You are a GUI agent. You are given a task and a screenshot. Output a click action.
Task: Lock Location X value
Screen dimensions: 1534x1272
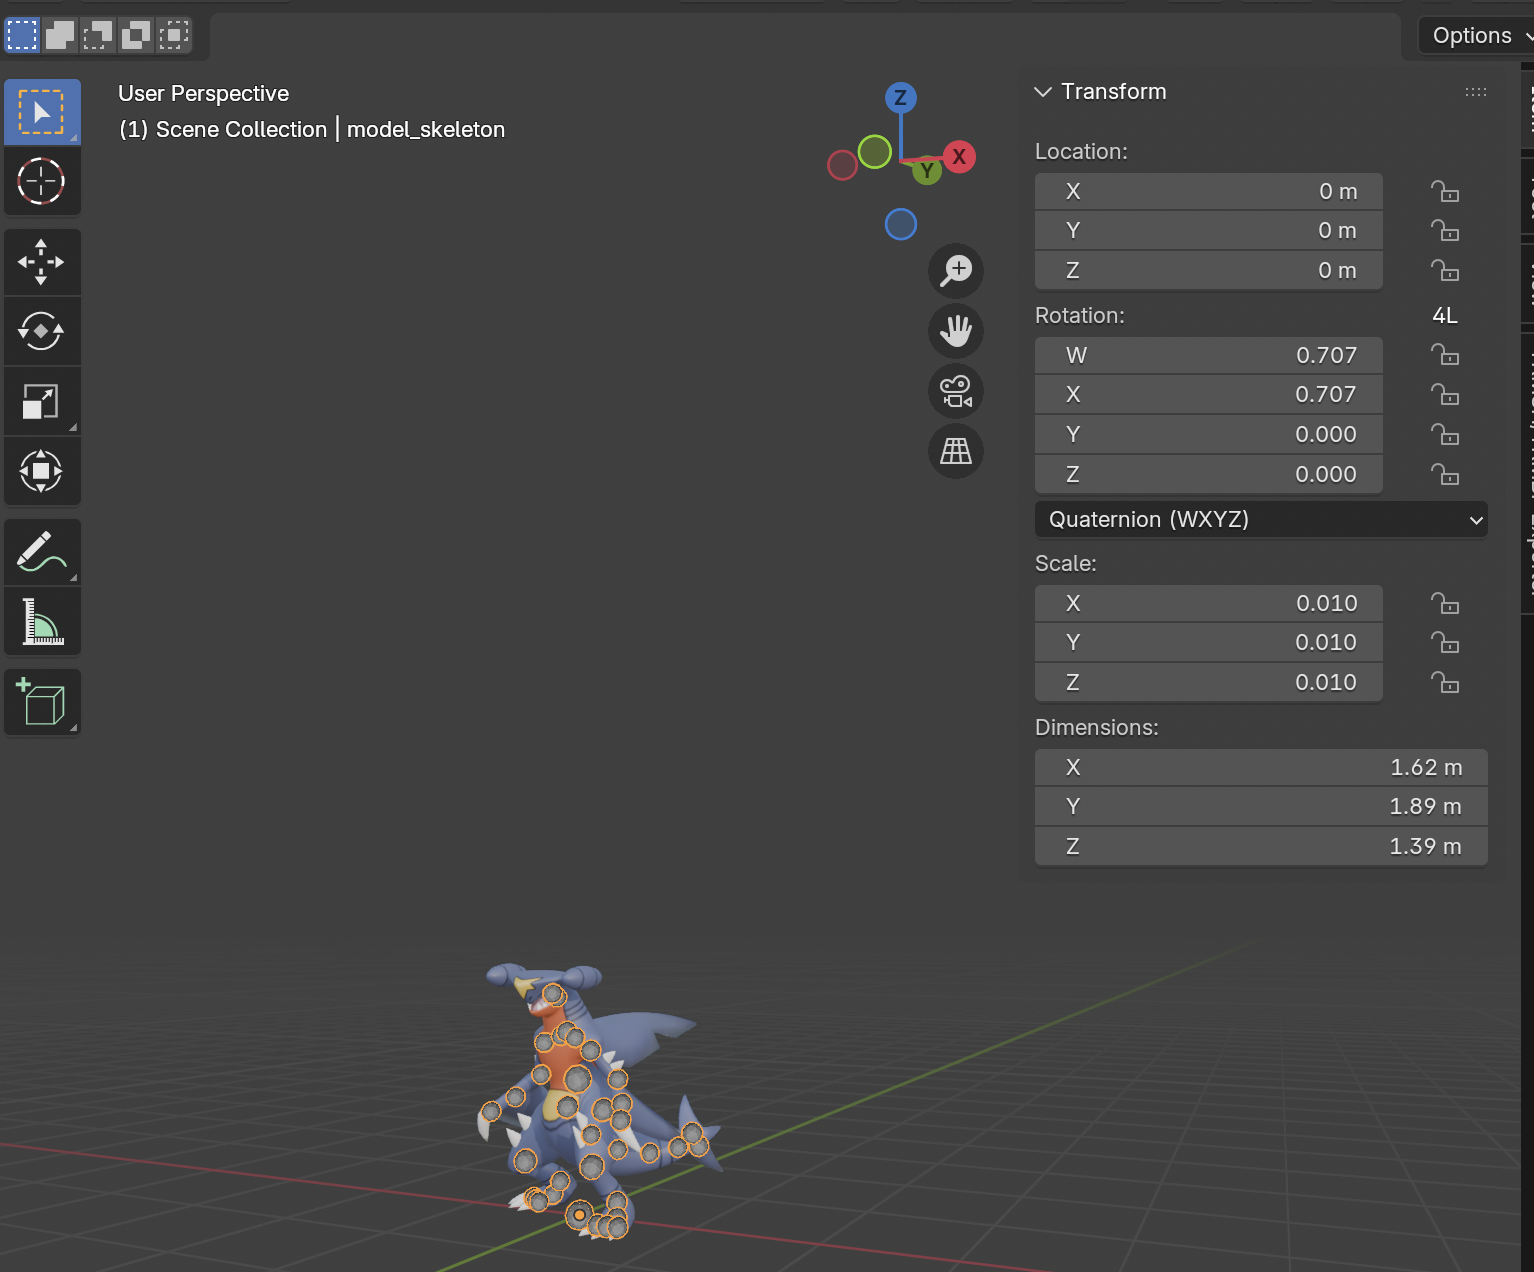coord(1445,191)
